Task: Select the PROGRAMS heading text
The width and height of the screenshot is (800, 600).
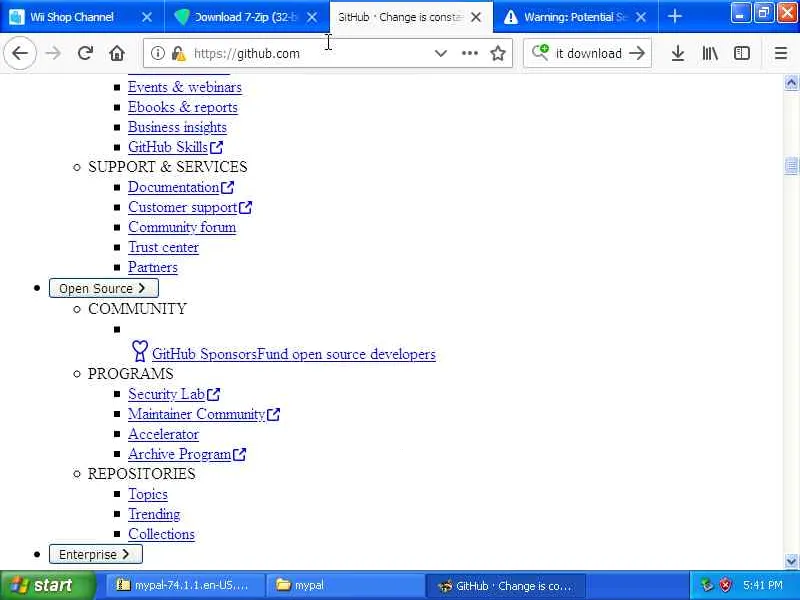Action: pyautogui.click(x=131, y=373)
